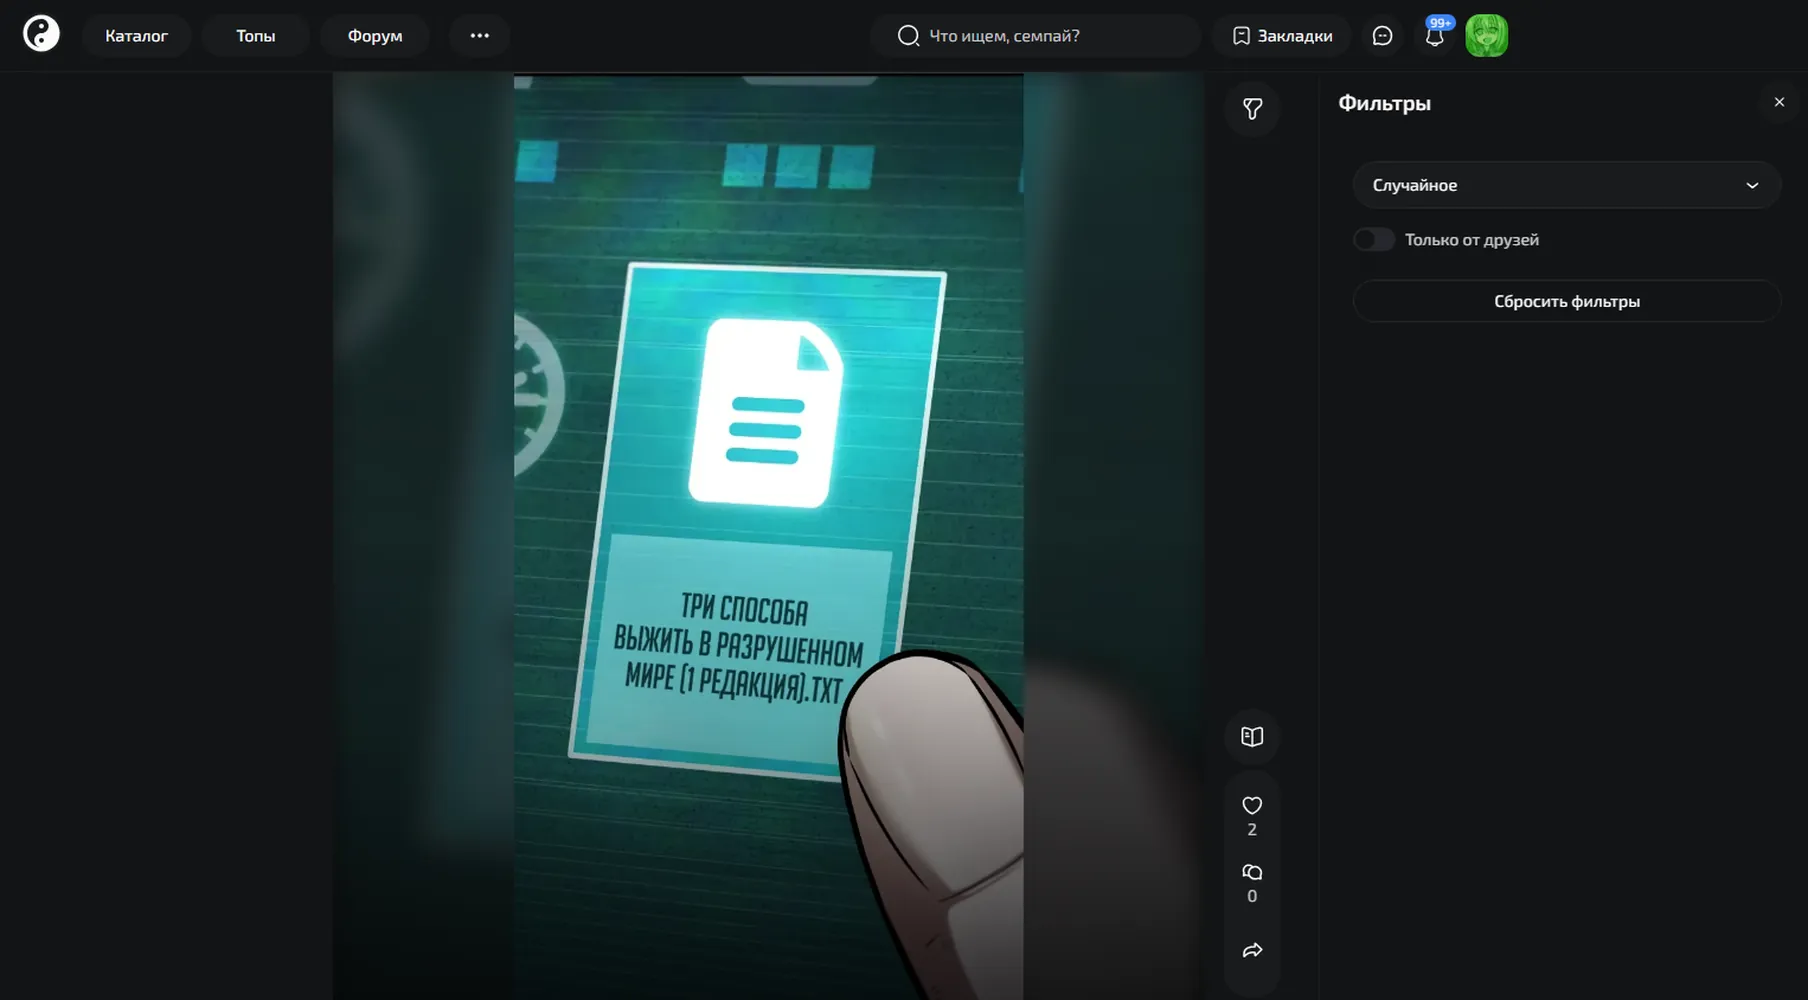Click the bookmark icon in Закладки
This screenshot has height=1000, width=1808.
point(1241,36)
